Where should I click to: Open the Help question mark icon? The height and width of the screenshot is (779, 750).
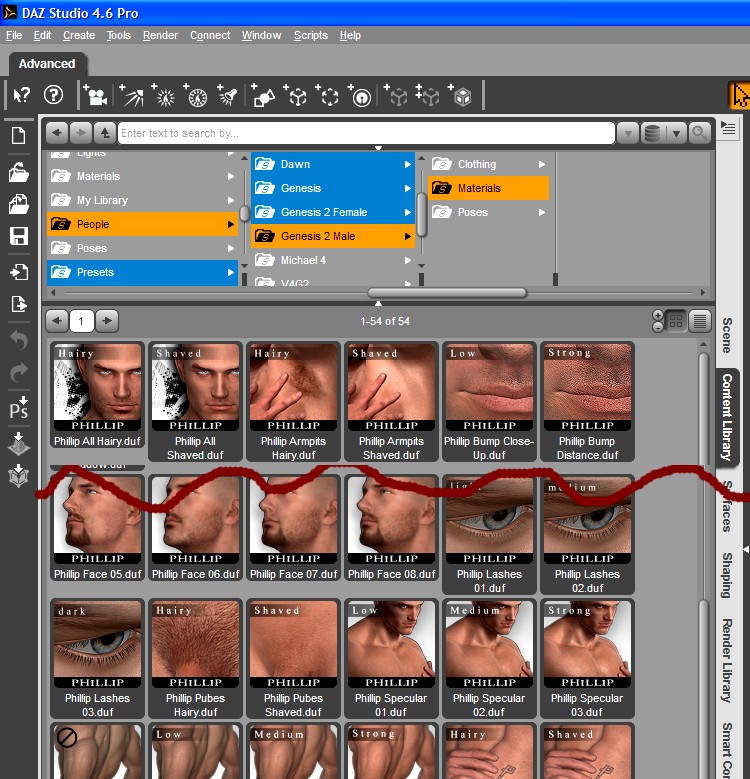point(54,95)
